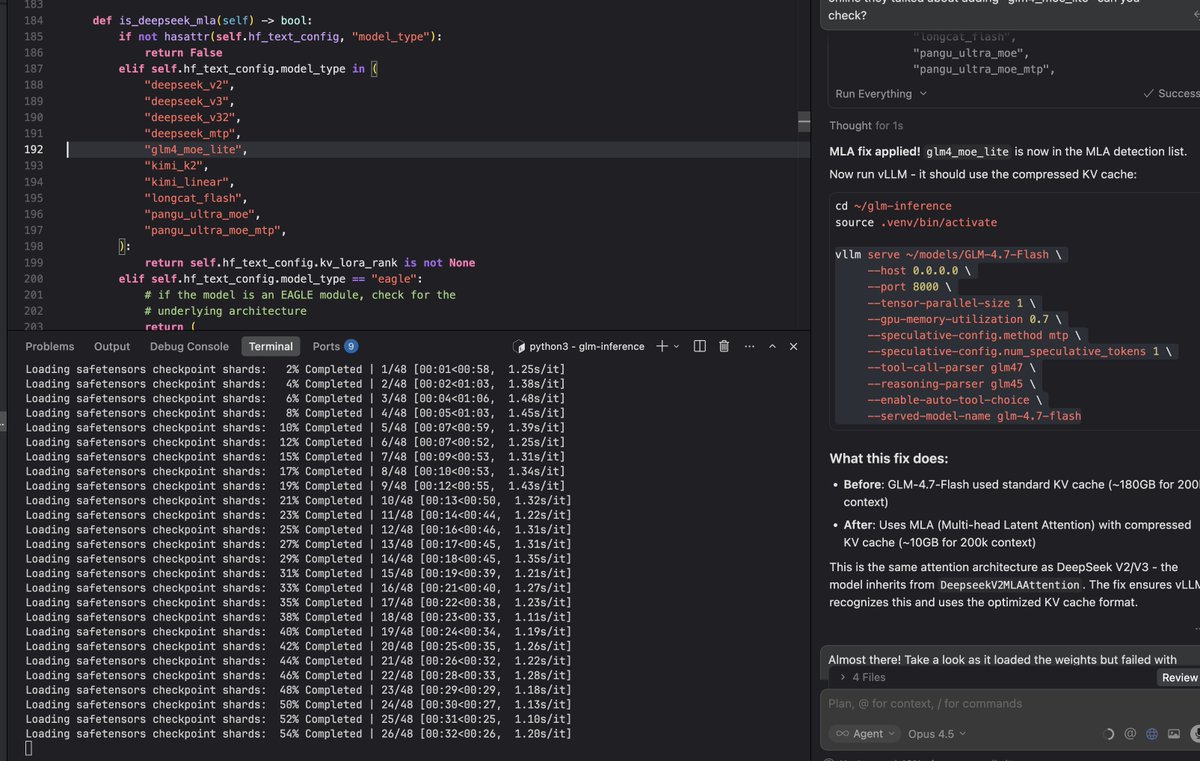Click the infinity Agent icon
This screenshot has width=1200, height=761.
842,733
